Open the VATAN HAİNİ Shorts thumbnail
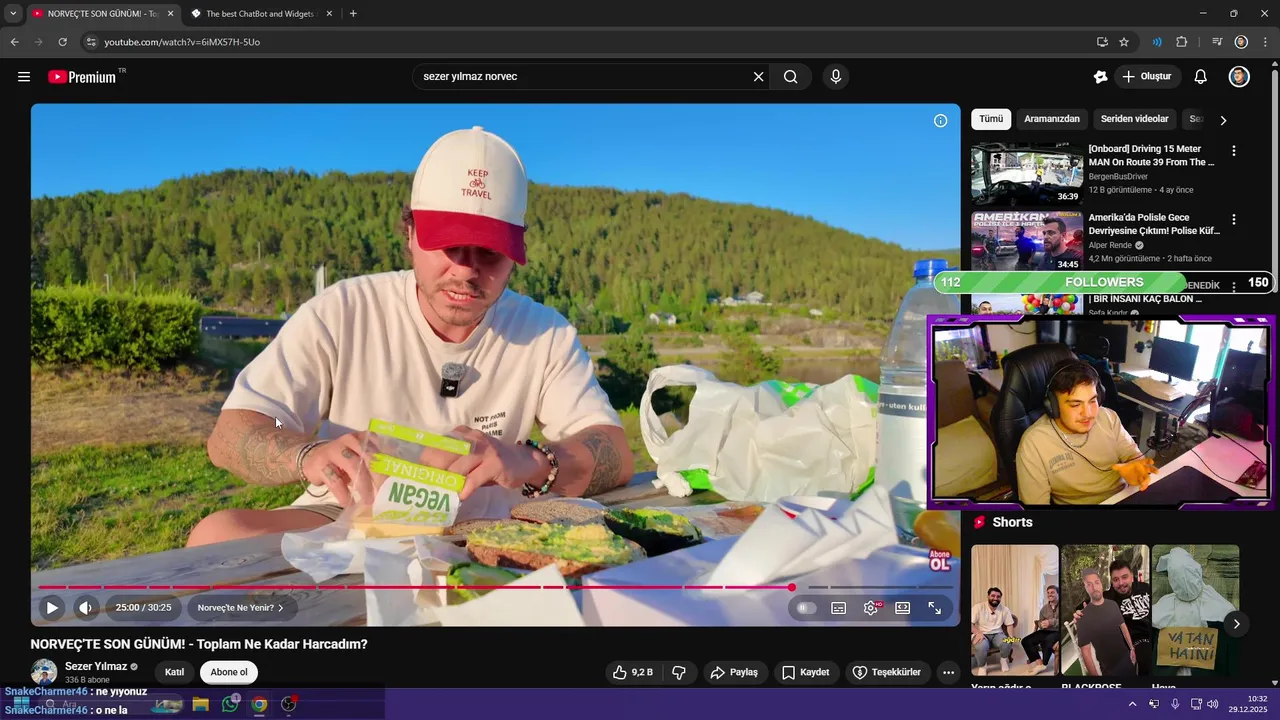The height and width of the screenshot is (720, 1280). pos(1195,610)
